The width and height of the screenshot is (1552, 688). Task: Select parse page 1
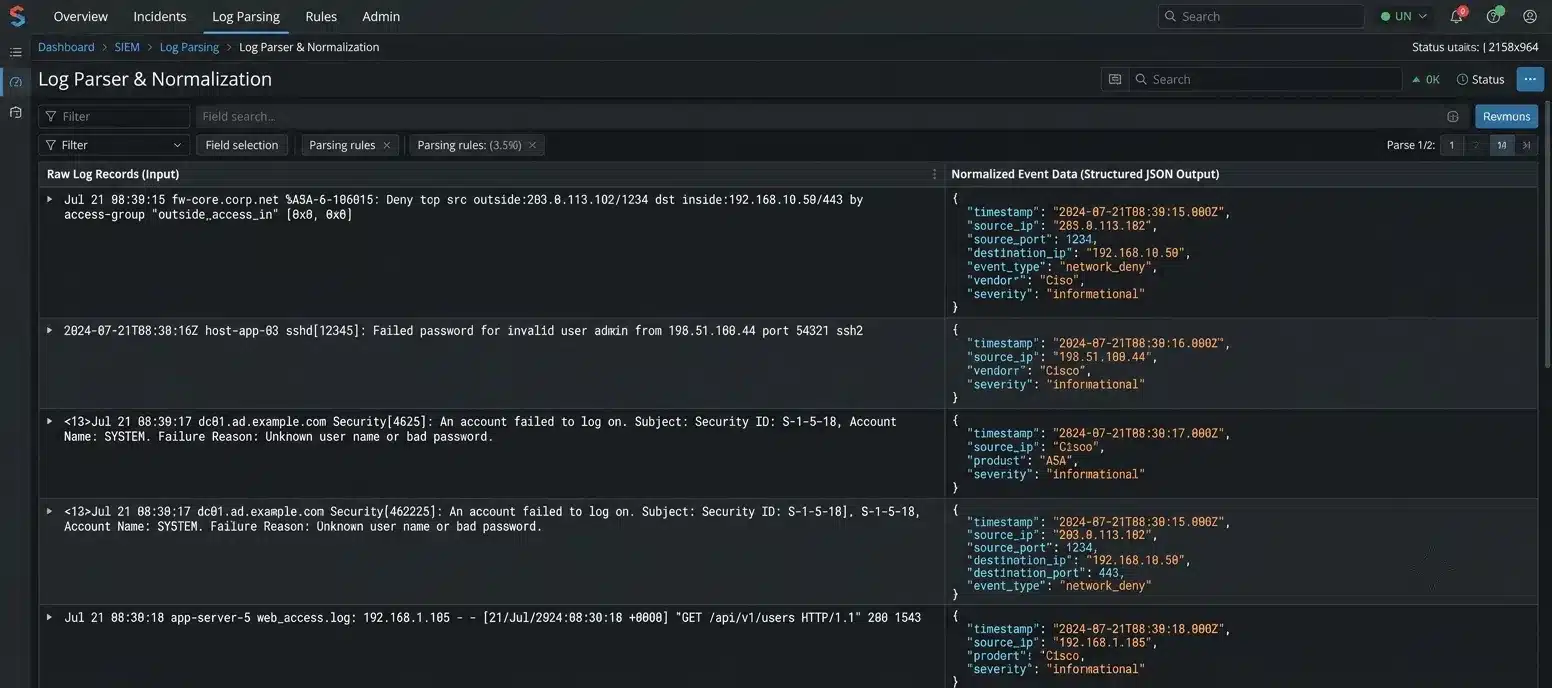point(1452,145)
